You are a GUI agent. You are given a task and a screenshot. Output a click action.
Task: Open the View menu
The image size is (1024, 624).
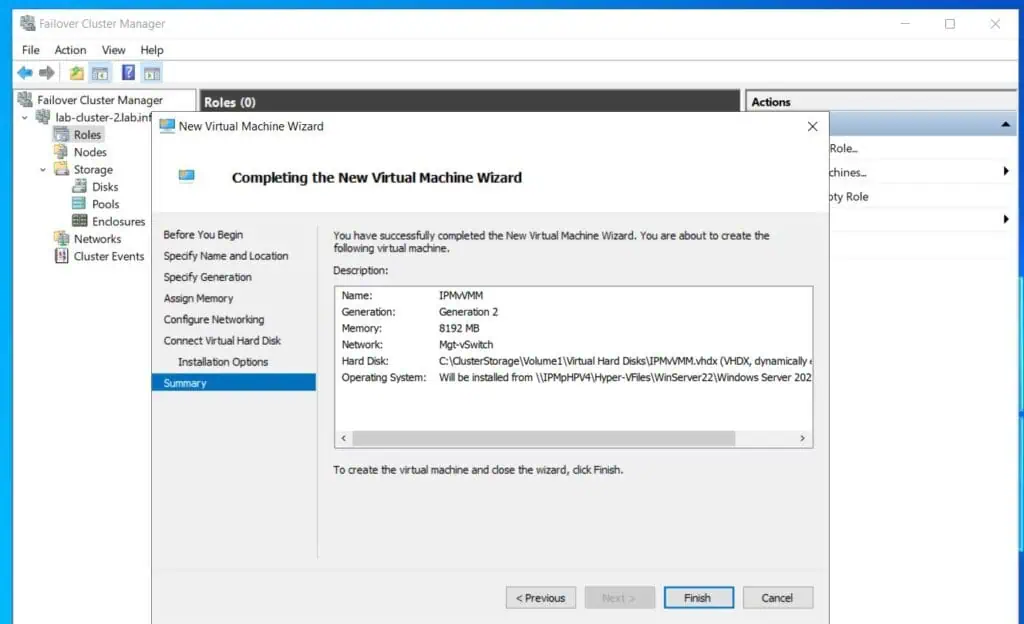pyautogui.click(x=113, y=50)
